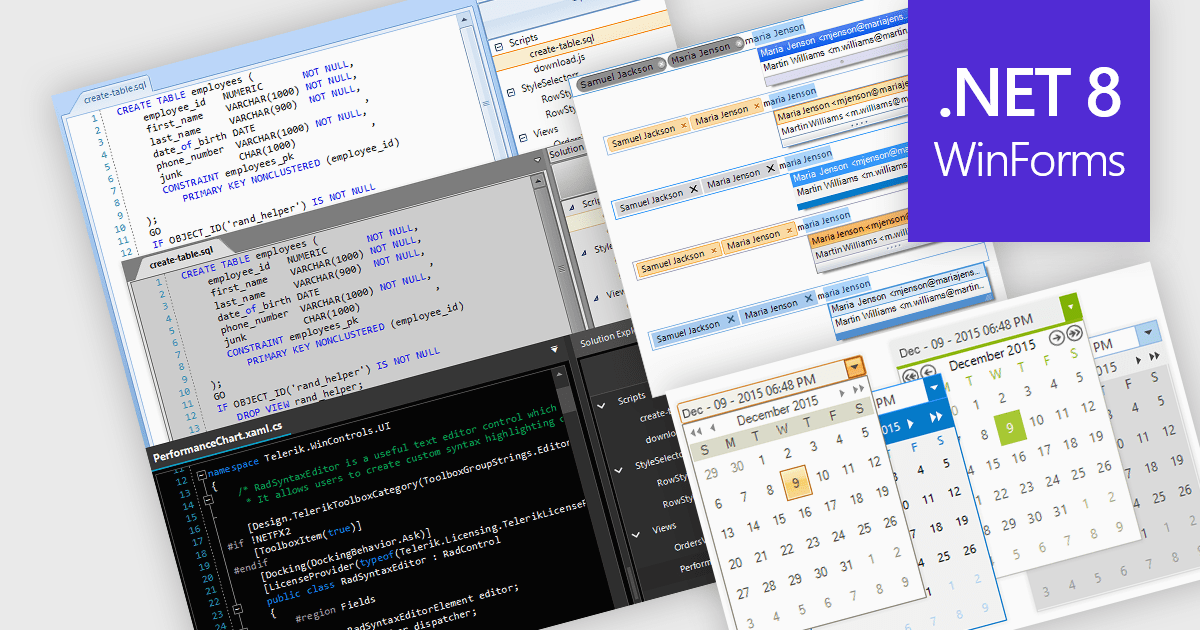Image resolution: width=1200 pixels, height=630 pixels.
Task: Click the double right arrows on the gray calendar header
Action: 1153,357
